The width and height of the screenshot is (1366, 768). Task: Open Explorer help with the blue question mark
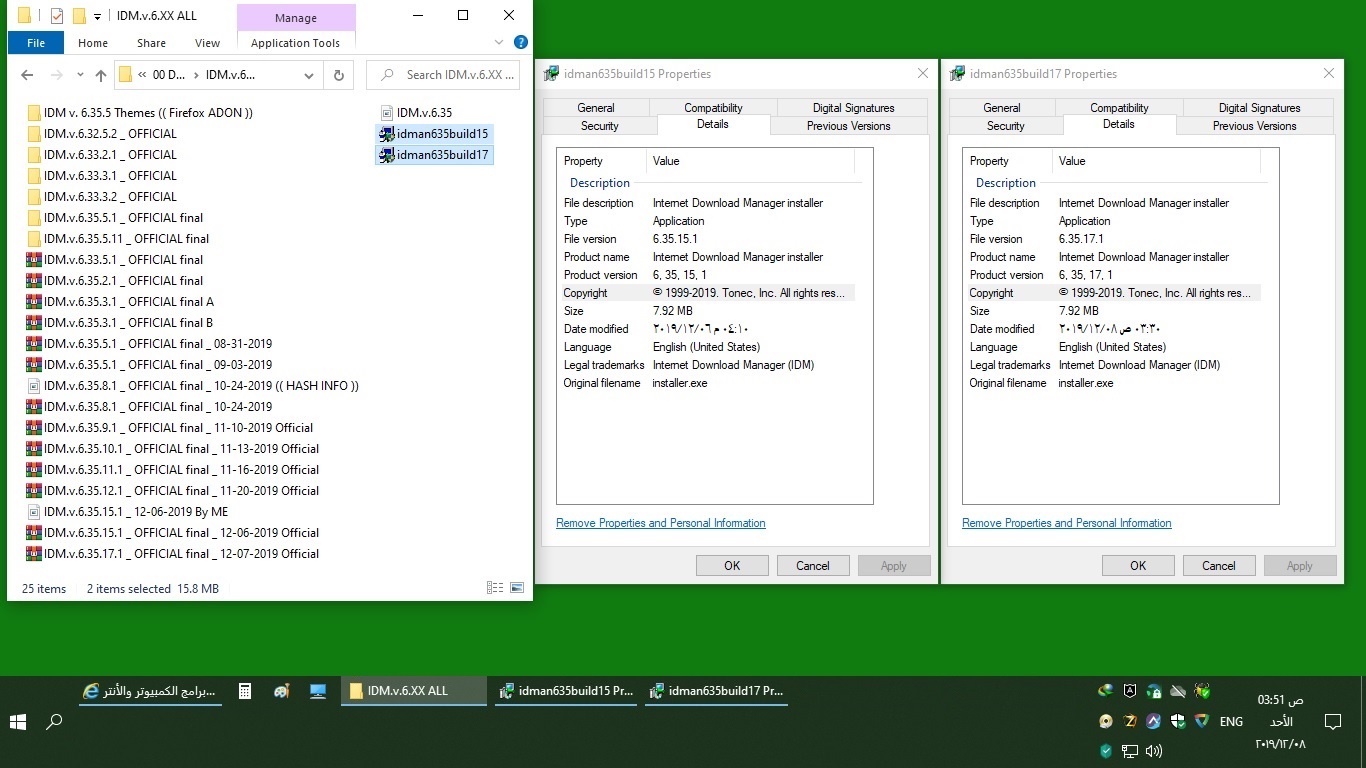click(x=520, y=42)
